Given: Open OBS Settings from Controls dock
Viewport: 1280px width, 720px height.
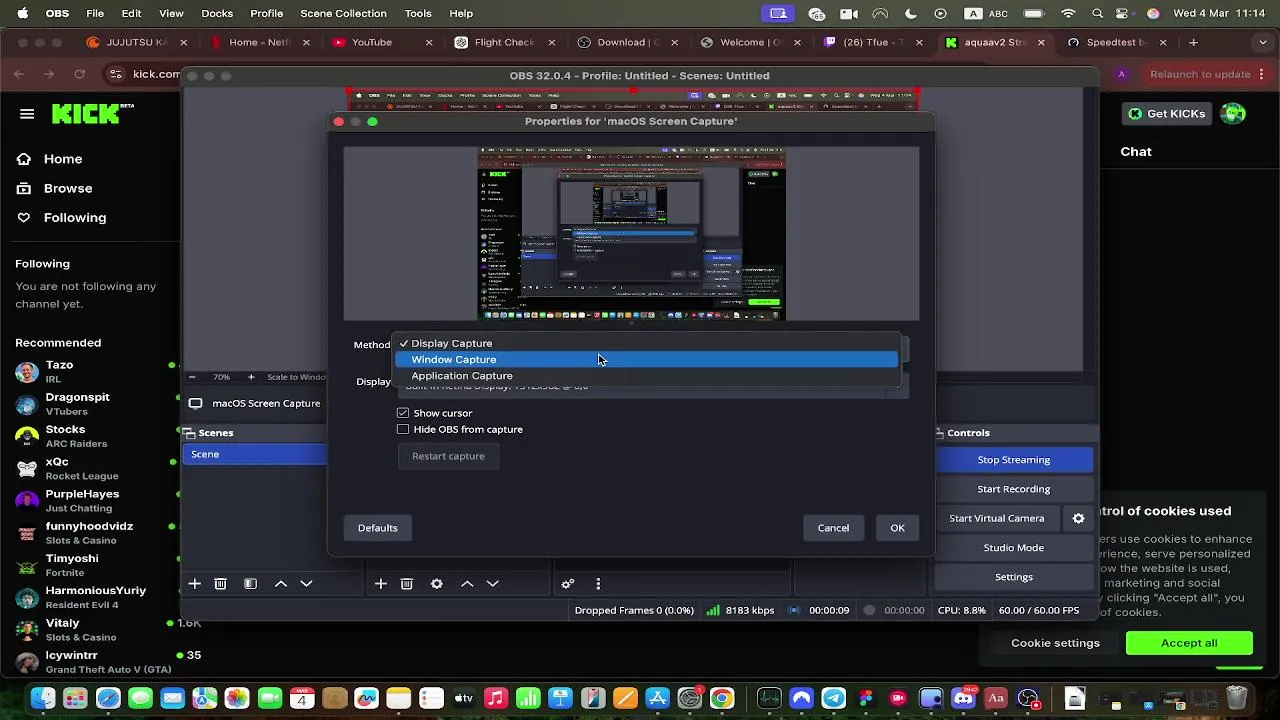Looking at the screenshot, I should [x=1013, y=577].
